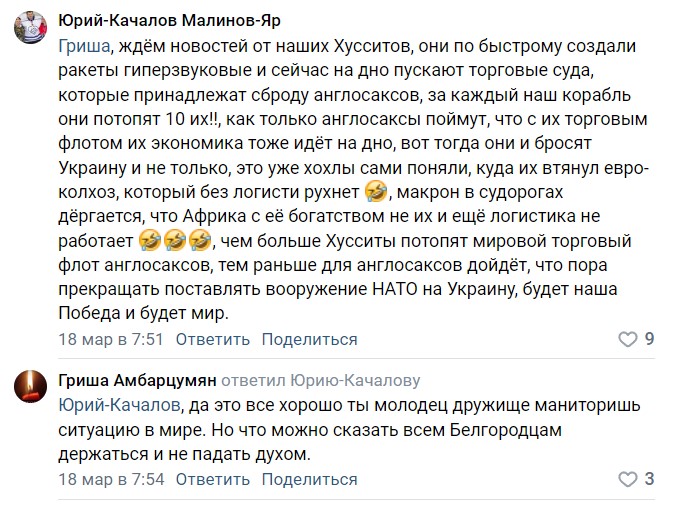Show who liked via the count 3
The height and width of the screenshot is (505, 677).
tap(649, 479)
